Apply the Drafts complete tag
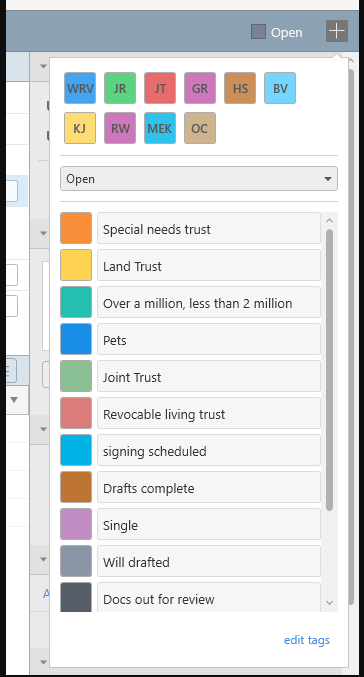The image size is (364, 677). click(x=209, y=488)
